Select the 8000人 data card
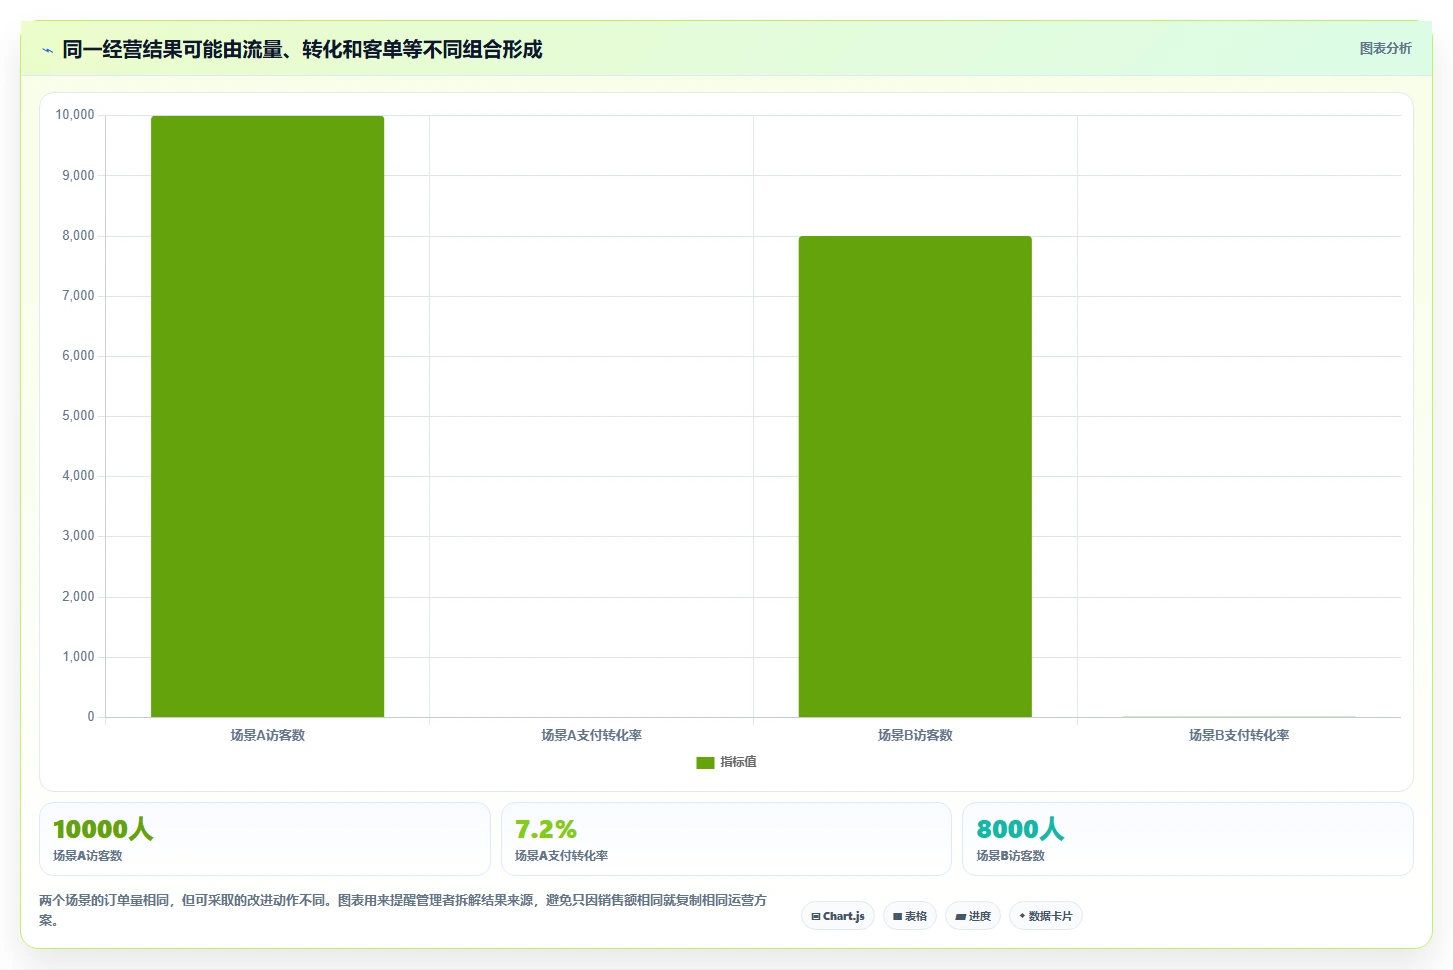 pos(1187,839)
